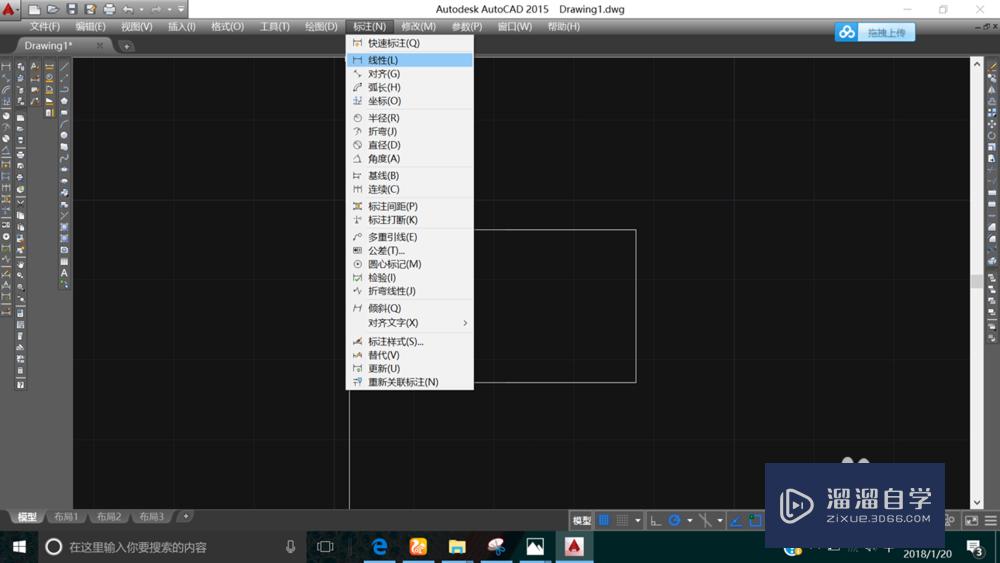Click the New drawing icon

point(34,10)
